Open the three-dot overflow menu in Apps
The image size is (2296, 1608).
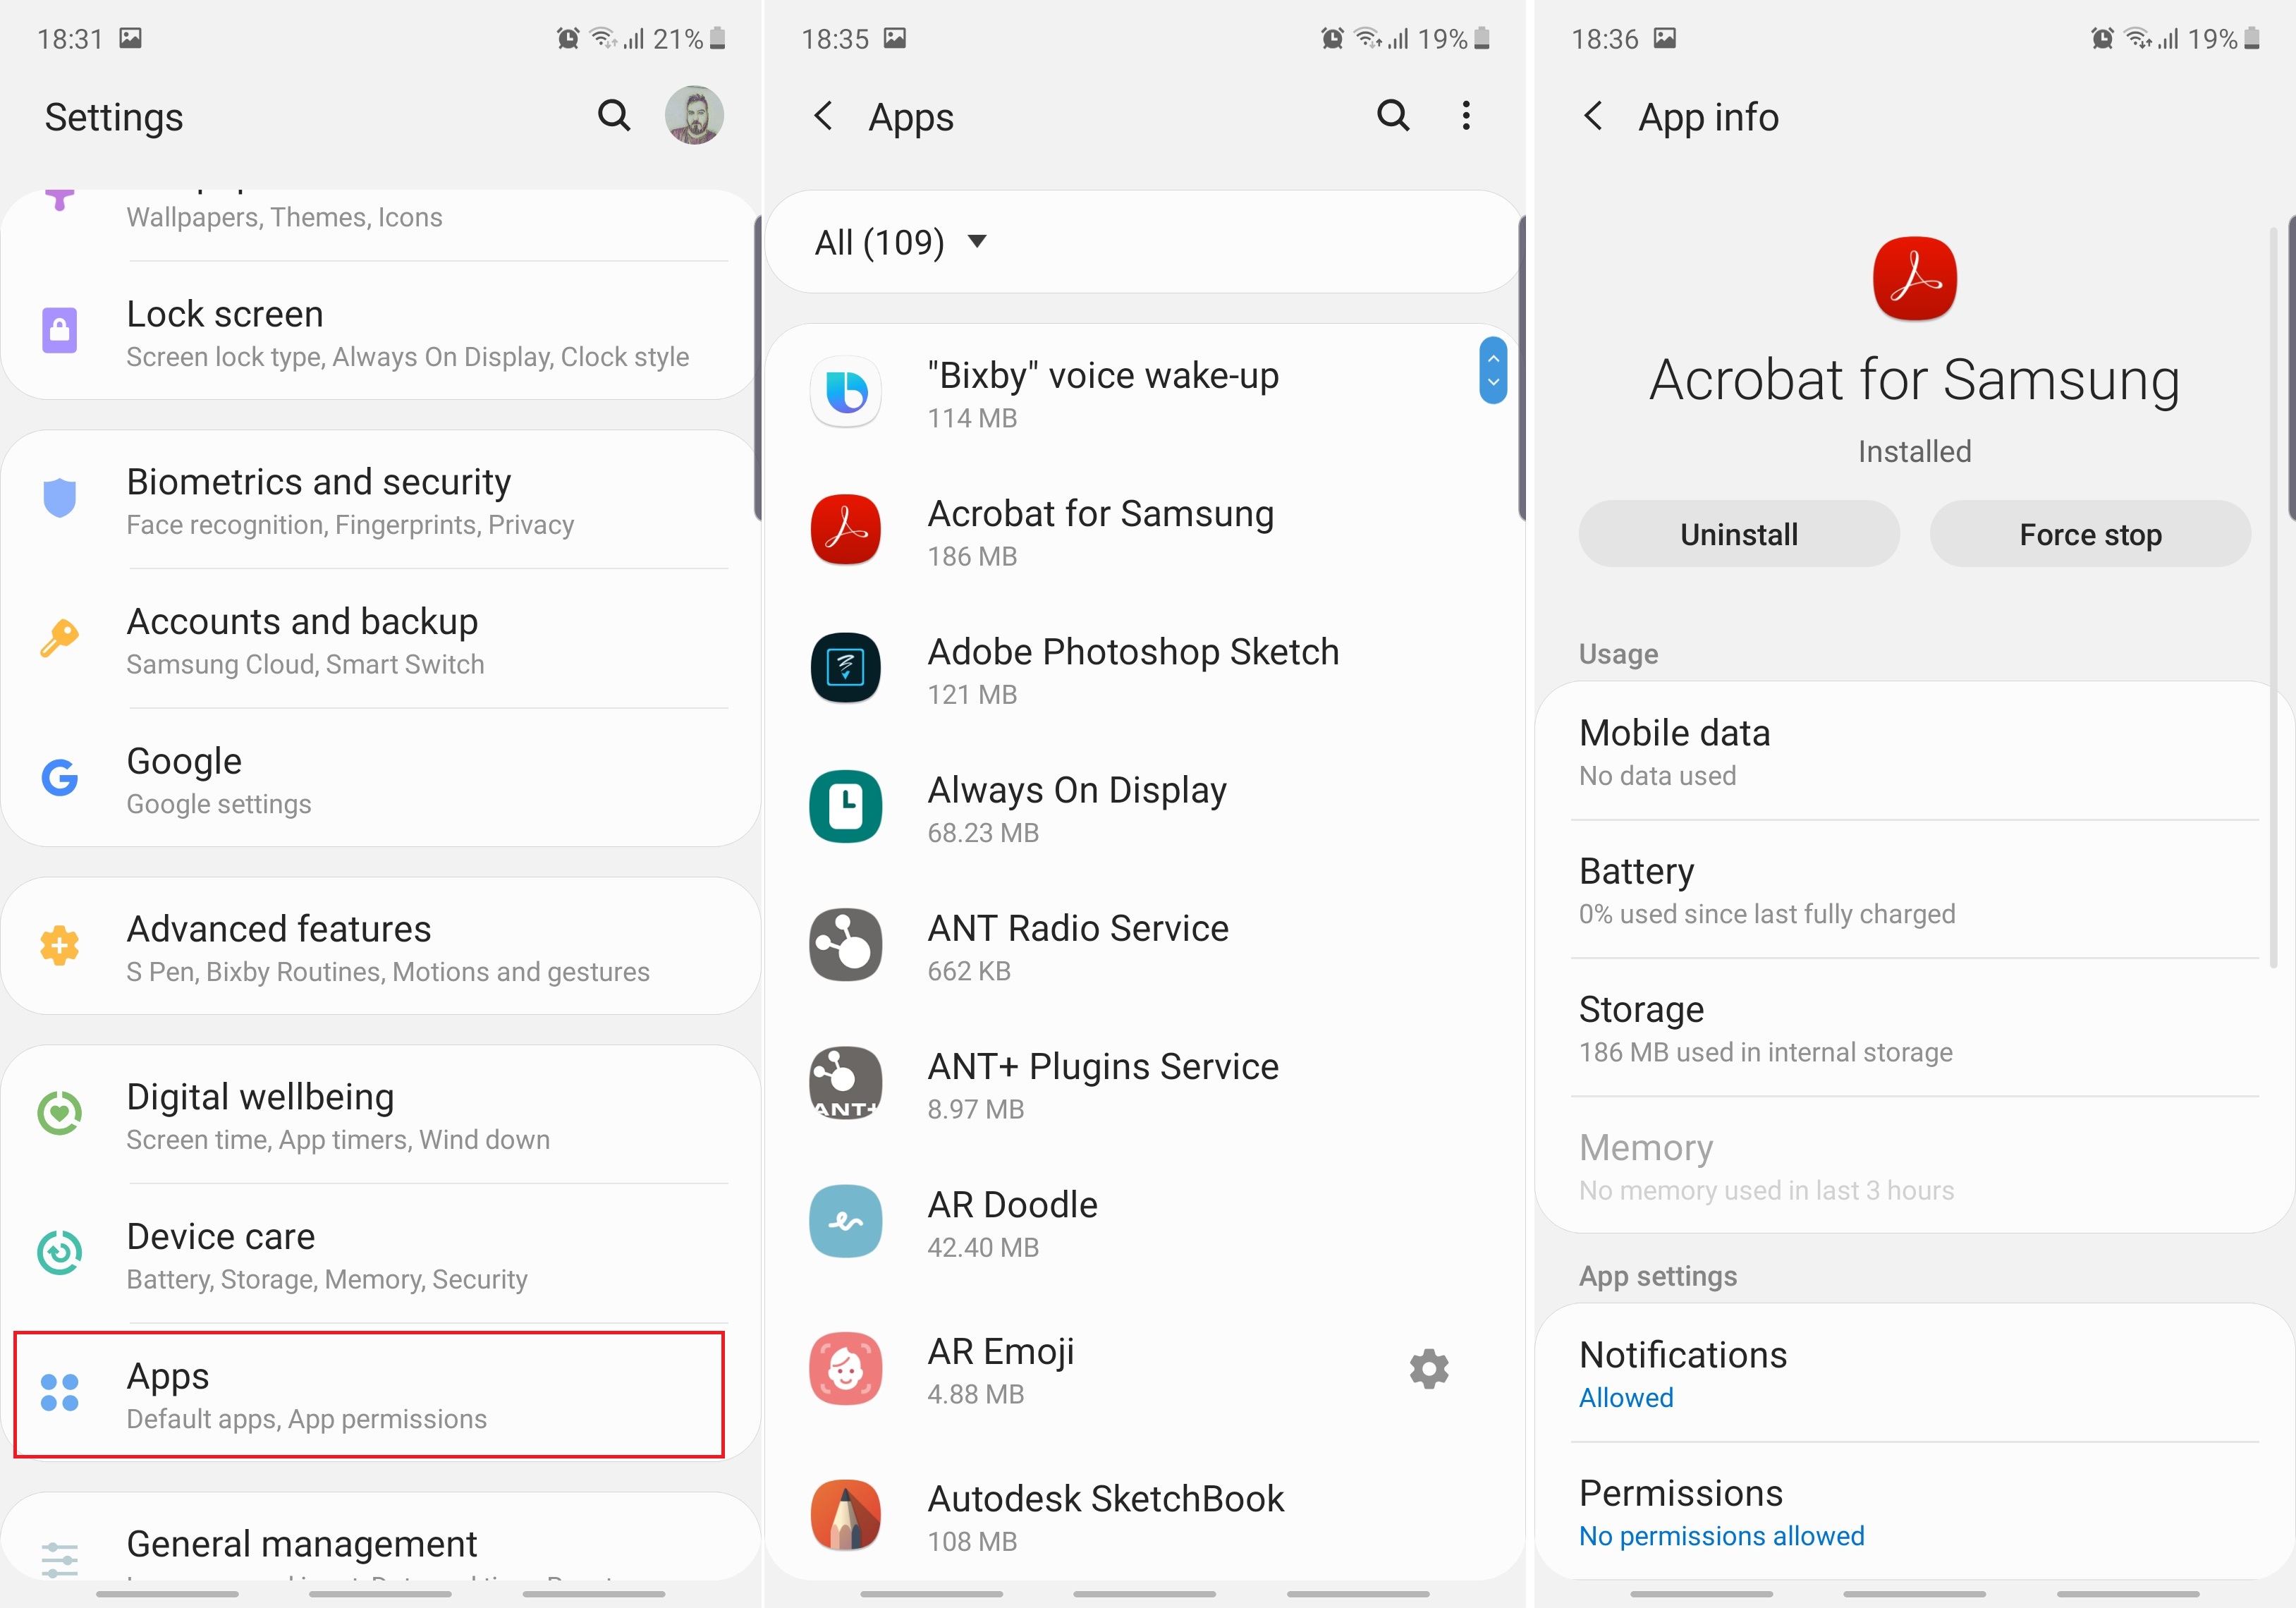tap(1466, 116)
